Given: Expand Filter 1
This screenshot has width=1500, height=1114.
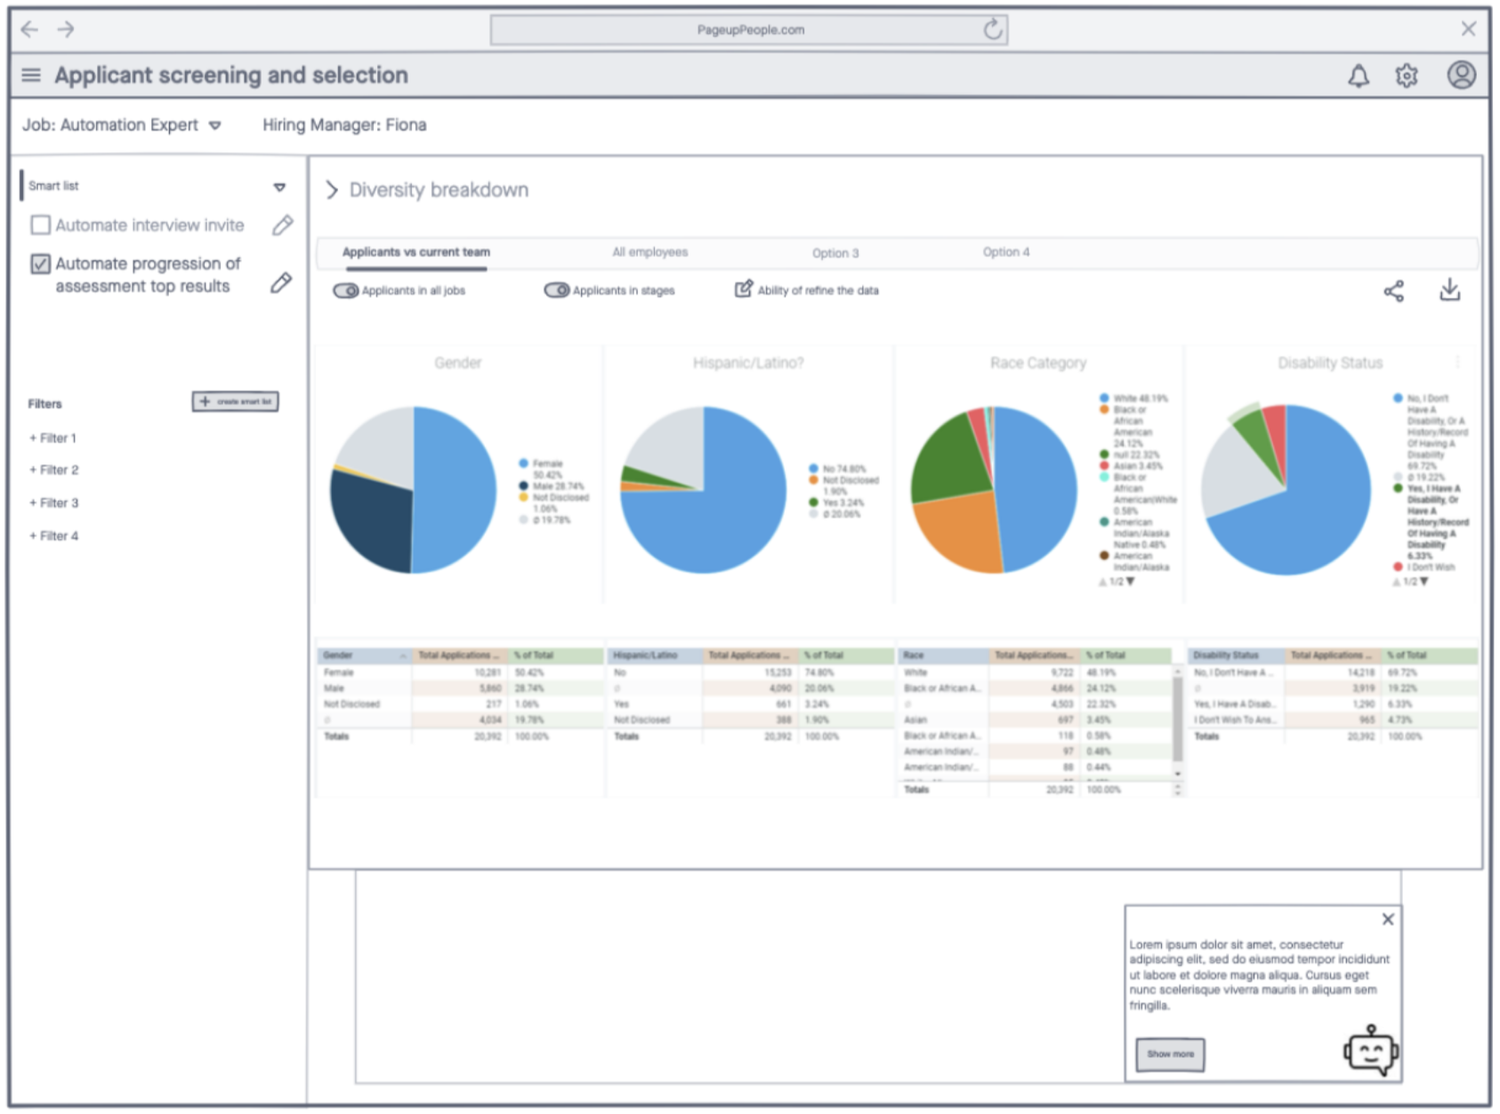Looking at the screenshot, I should pyautogui.click(x=53, y=438).
